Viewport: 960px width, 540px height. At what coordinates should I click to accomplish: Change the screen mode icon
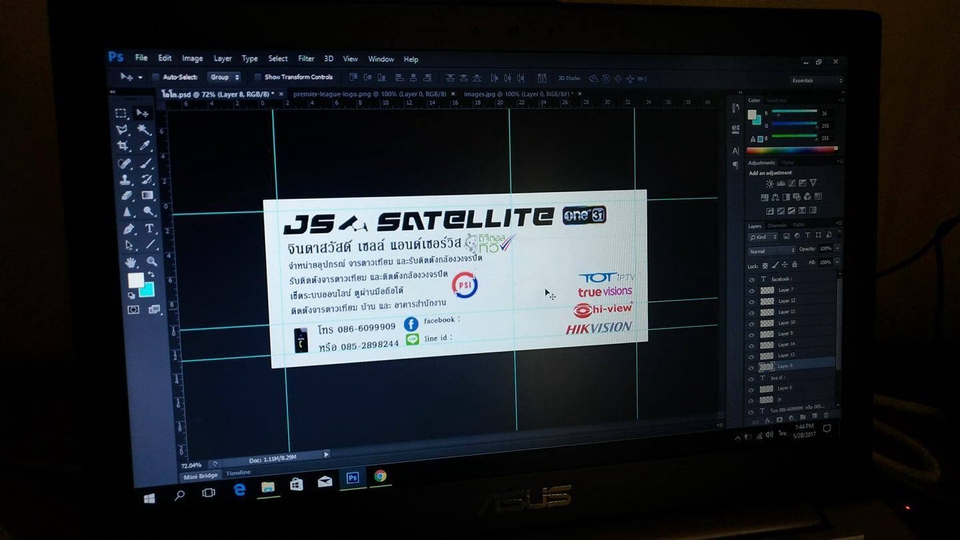tap(154, 309)
